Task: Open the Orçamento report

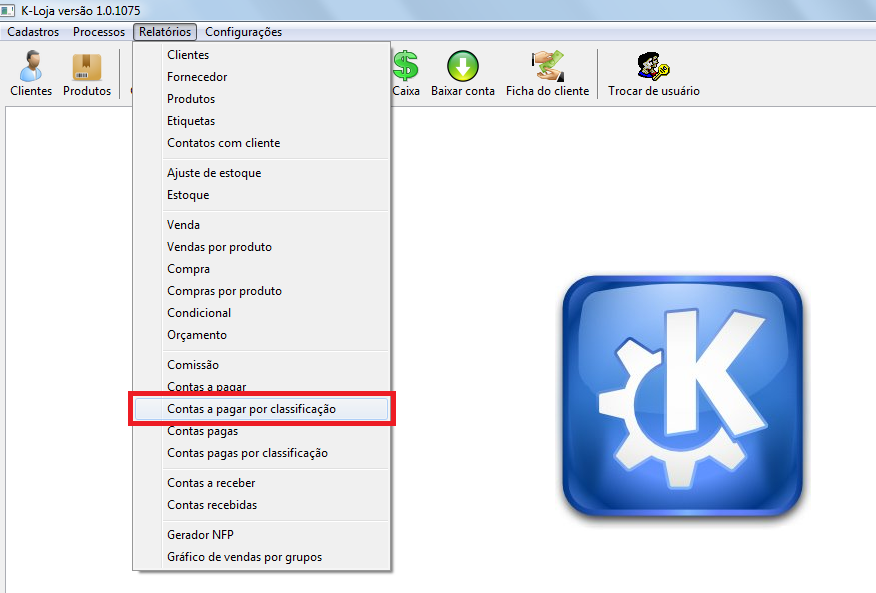Action: (261, 335)
